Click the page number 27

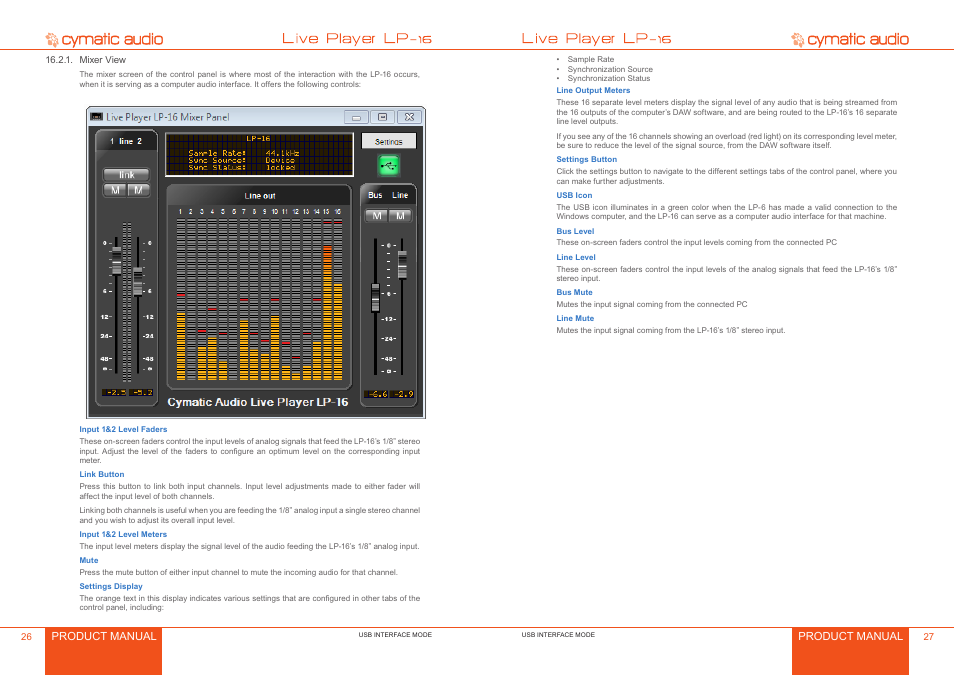tap(928, 637)
